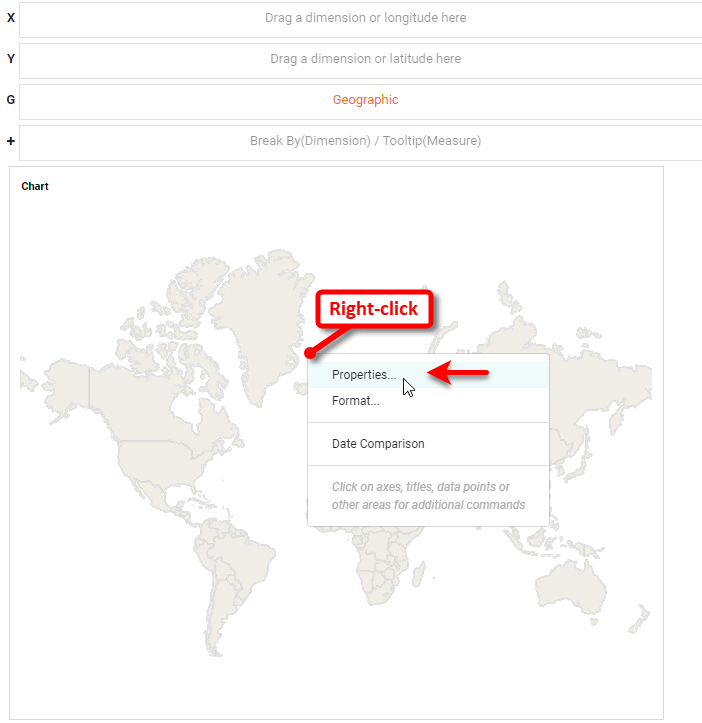Image resolution: width=702 pixels, height=723 pixels.
Task: Click the red Right-click callout label
Action: (373, 309)
